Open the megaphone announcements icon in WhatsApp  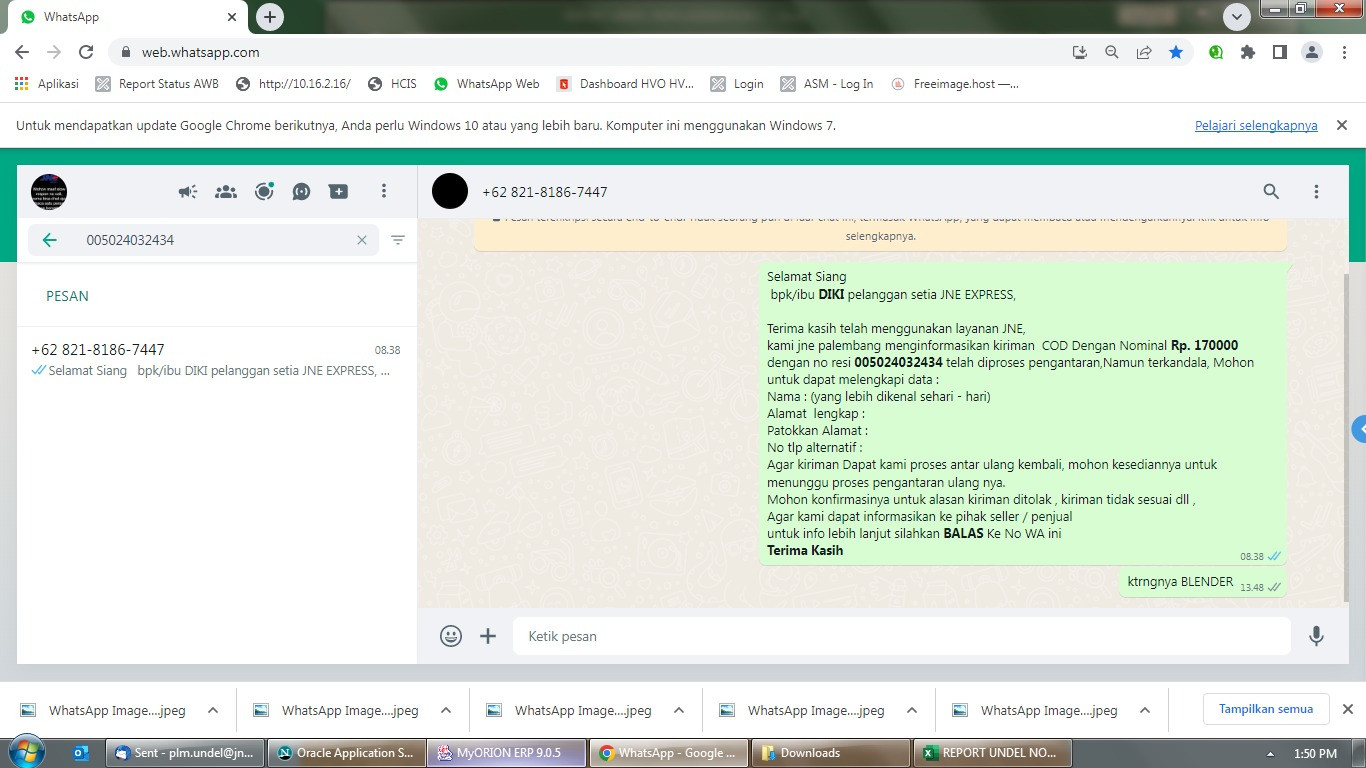point(188,191)
